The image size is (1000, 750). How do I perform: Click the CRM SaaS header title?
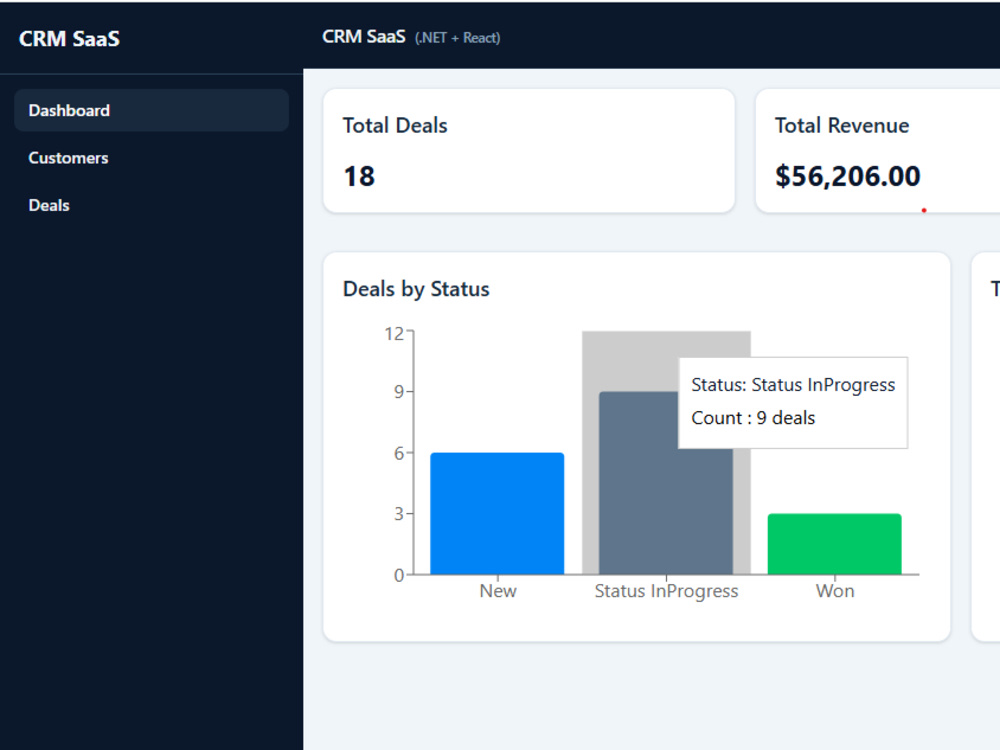[x=364, y=37]
